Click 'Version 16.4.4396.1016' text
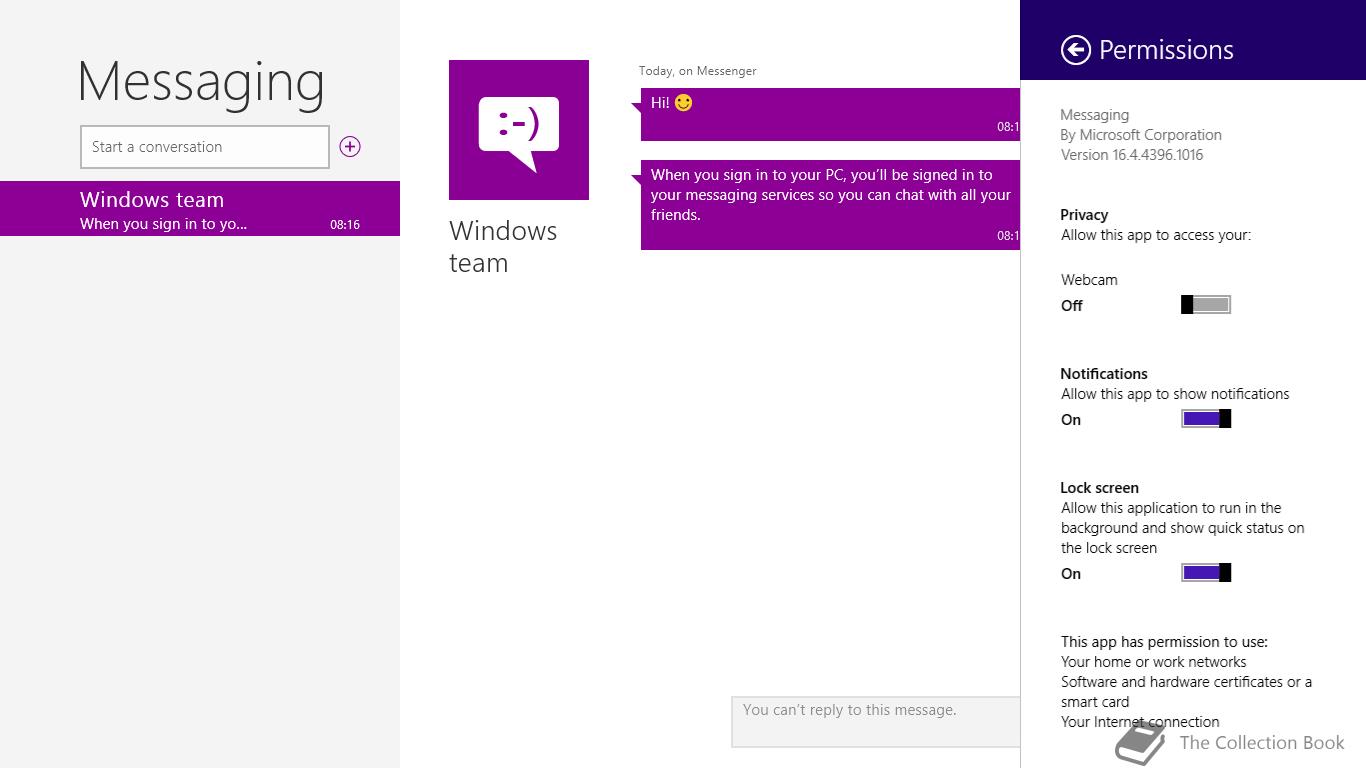1366x768 pixels. coord(1132,155)
